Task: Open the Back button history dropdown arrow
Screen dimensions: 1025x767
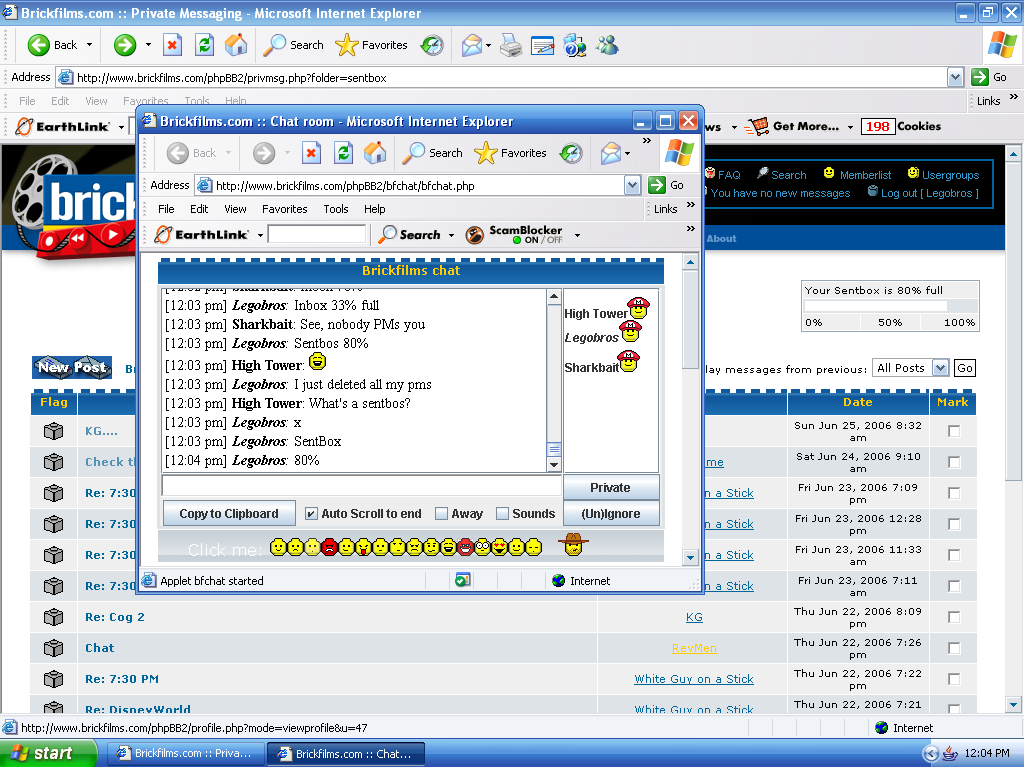Action: click(89, 45)
